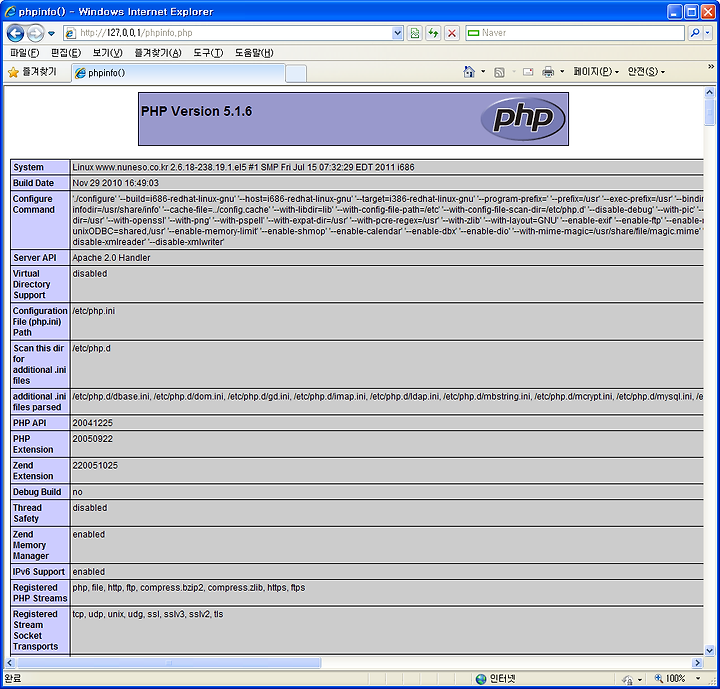Viewport: 720px width, 689px height.
Task: Click the Read Mail envelope icon
Action: pos(528,72)
